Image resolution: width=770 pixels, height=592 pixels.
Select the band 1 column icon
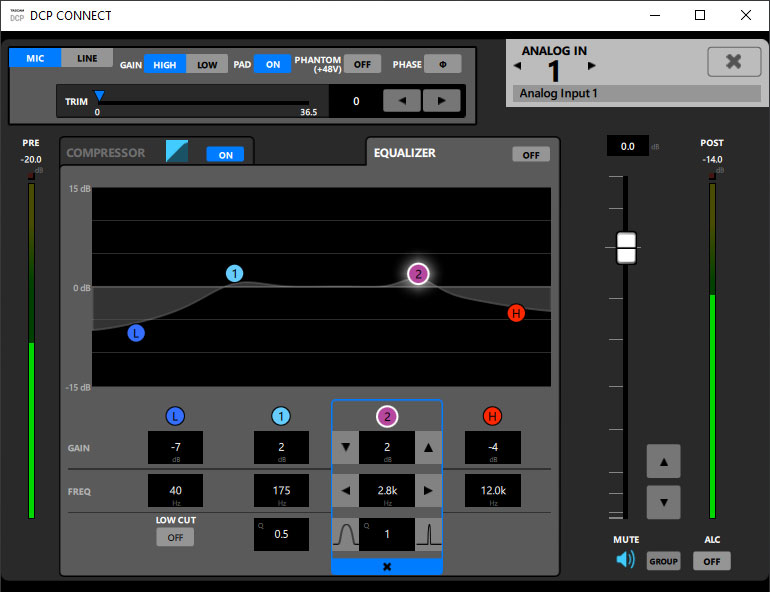(281, 416)
